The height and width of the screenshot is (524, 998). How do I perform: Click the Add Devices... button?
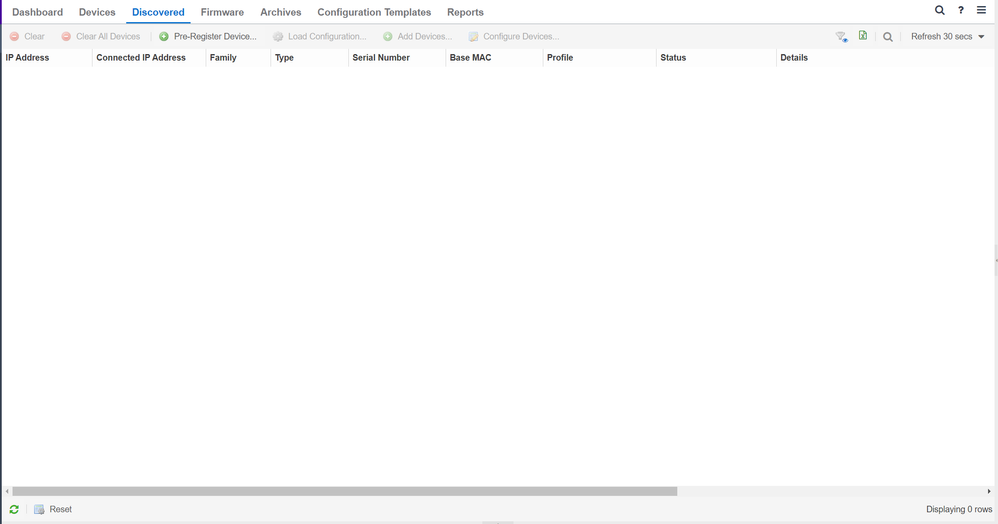417,37
